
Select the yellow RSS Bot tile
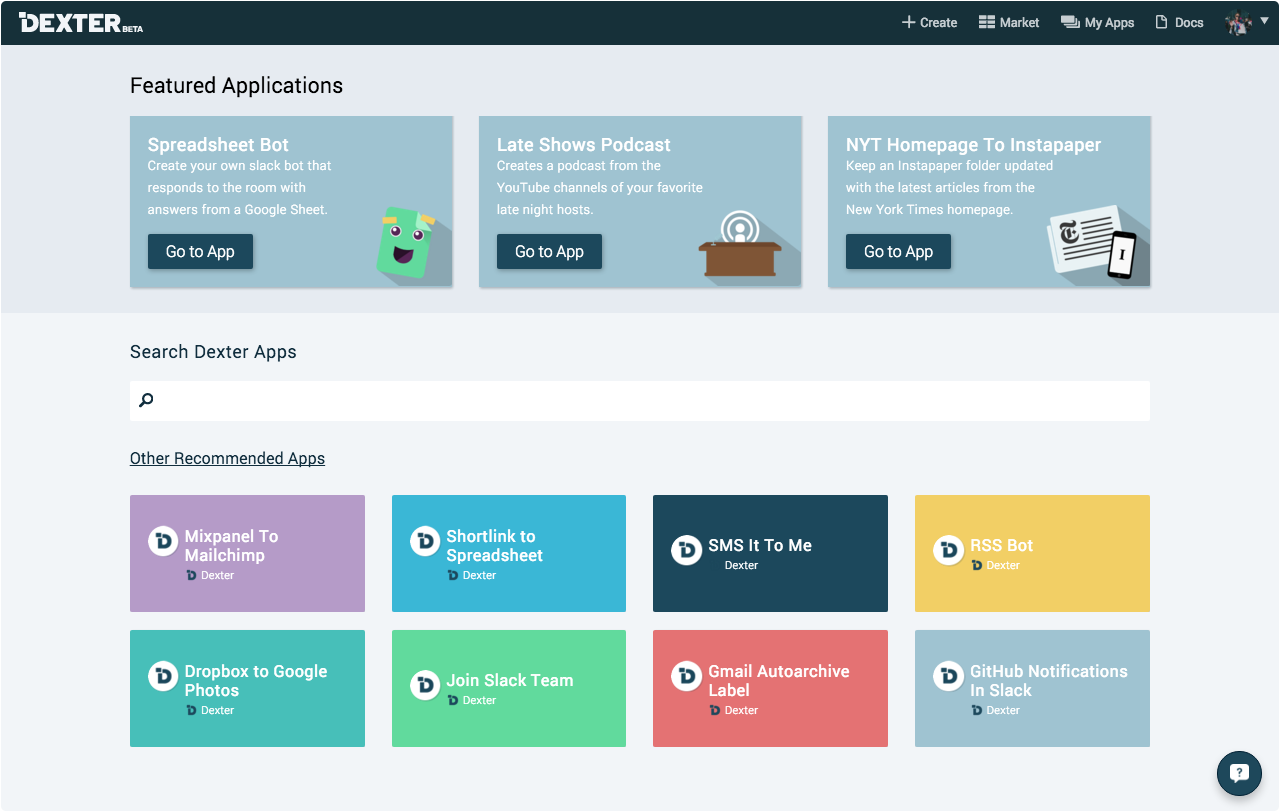(x=1032, y=553)
